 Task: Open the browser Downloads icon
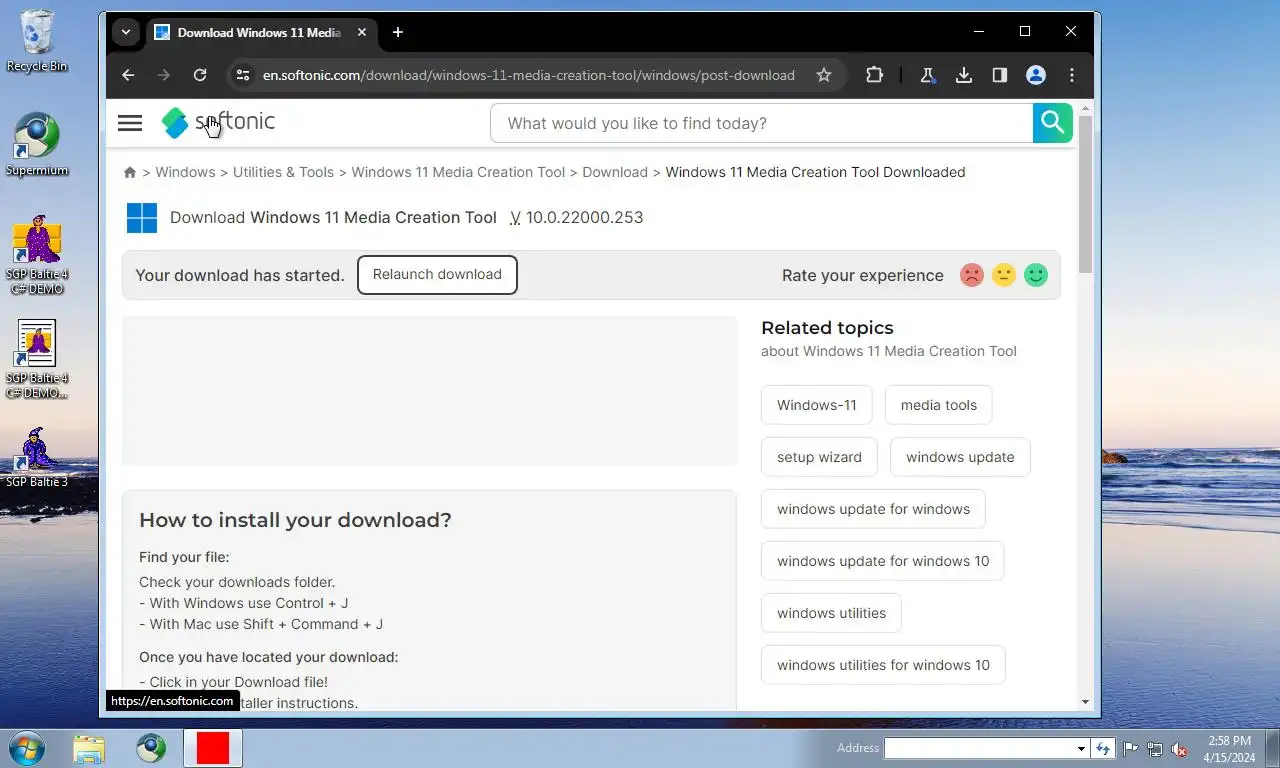pyautogui.click(x=964, y=75)
